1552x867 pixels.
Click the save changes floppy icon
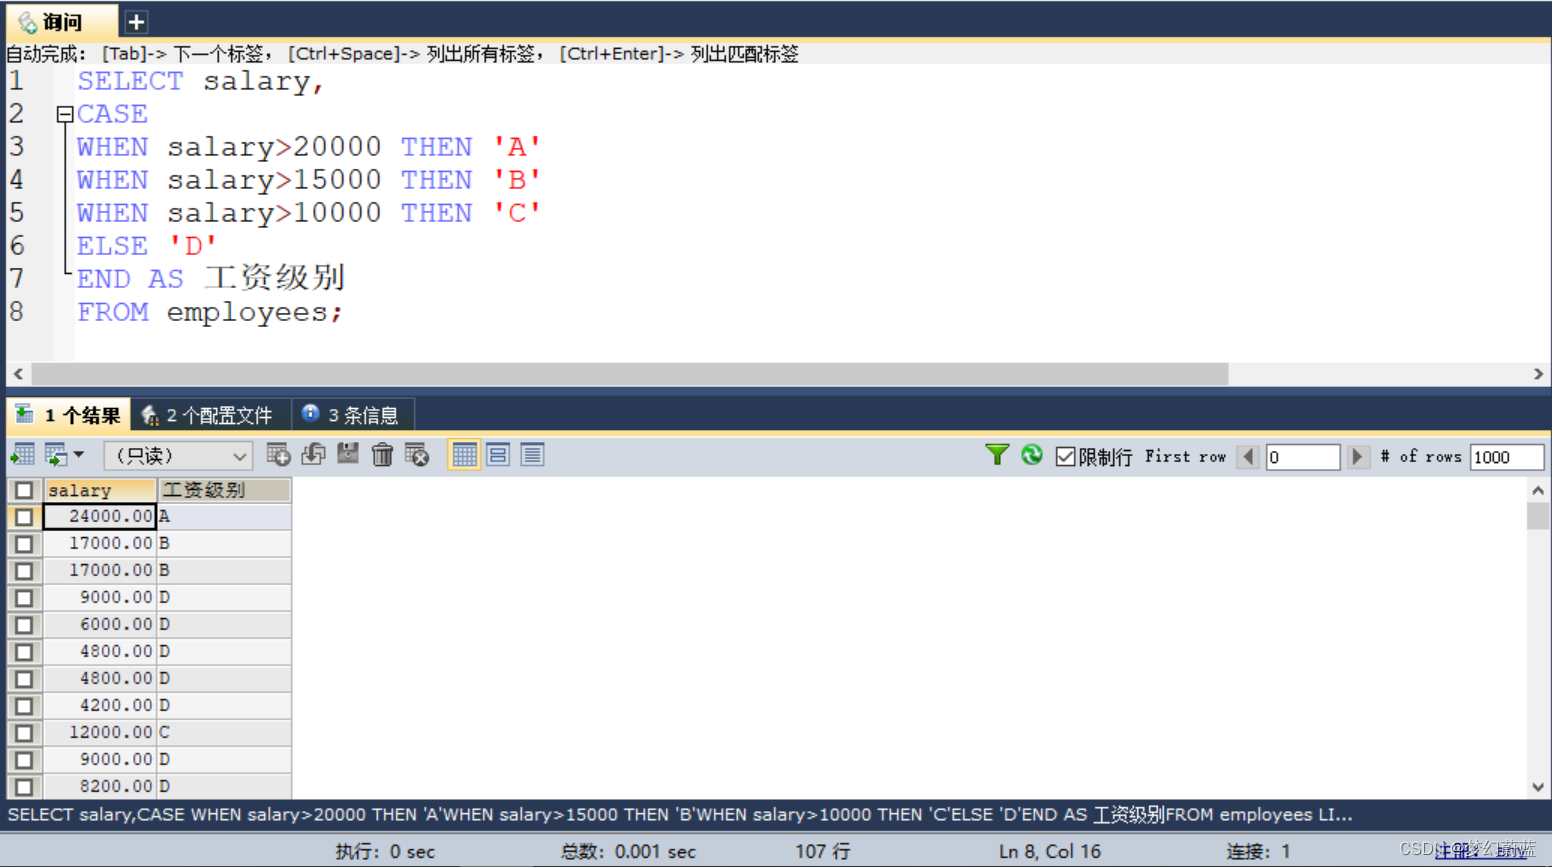click(x=347, y=455)
